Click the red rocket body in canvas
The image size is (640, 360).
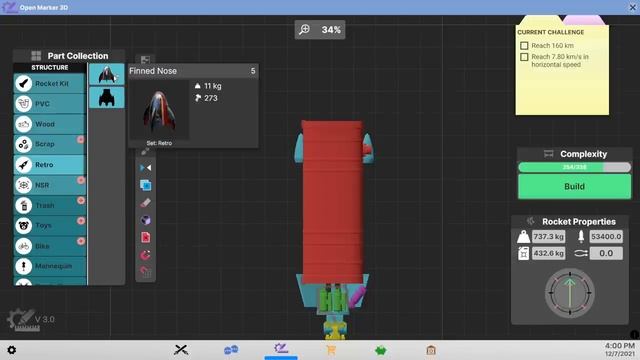point(332,202)
